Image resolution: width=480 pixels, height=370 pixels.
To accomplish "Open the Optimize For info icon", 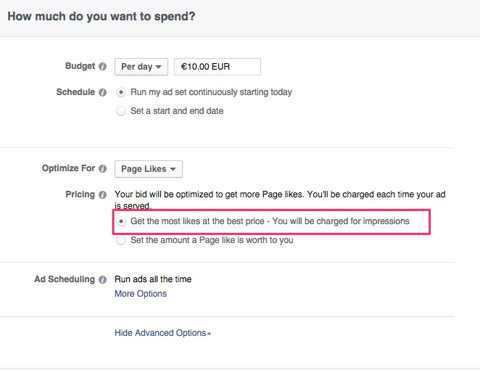I will (x=103, y=169).
